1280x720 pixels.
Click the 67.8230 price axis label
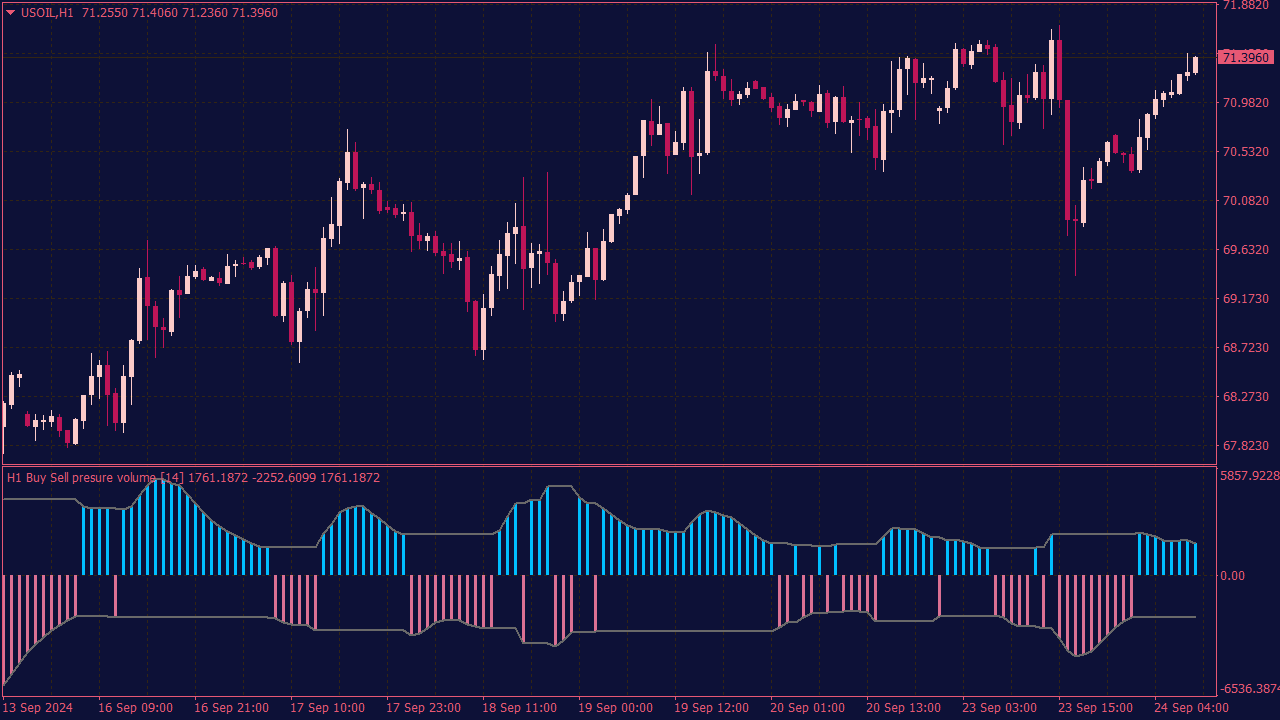tap(1245, 446)
